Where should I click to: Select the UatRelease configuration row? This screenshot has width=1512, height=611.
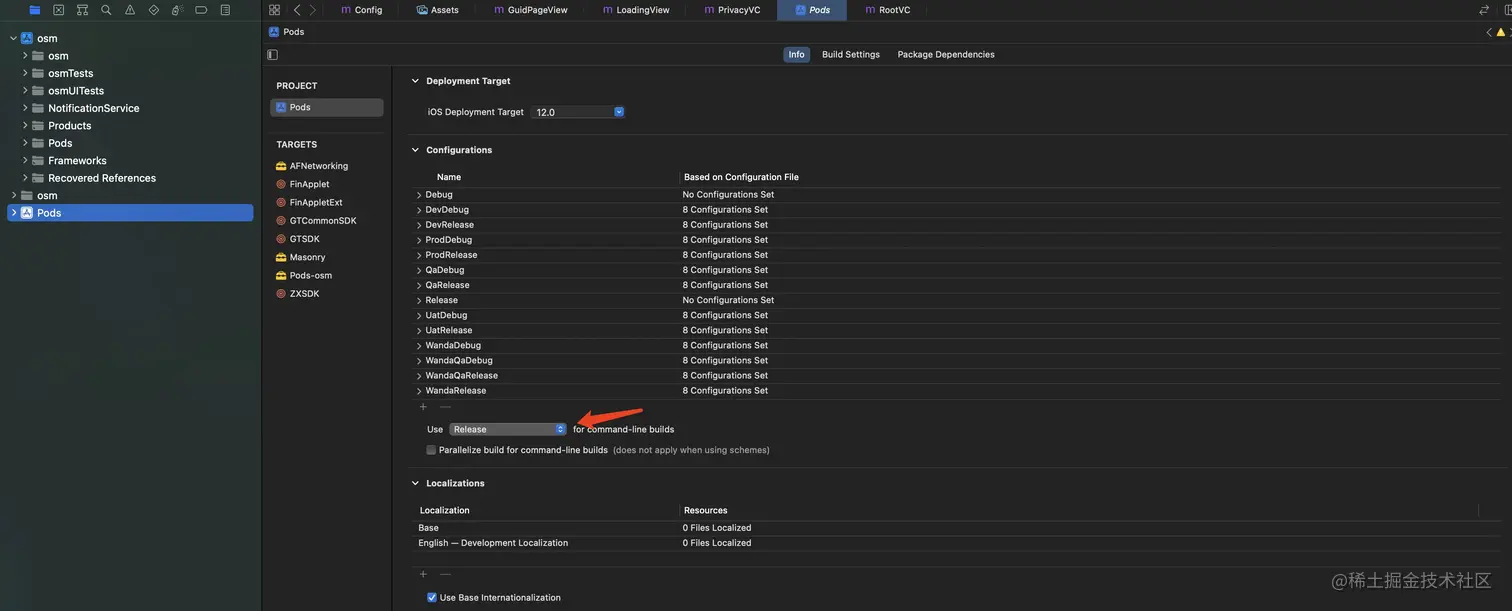955,331
